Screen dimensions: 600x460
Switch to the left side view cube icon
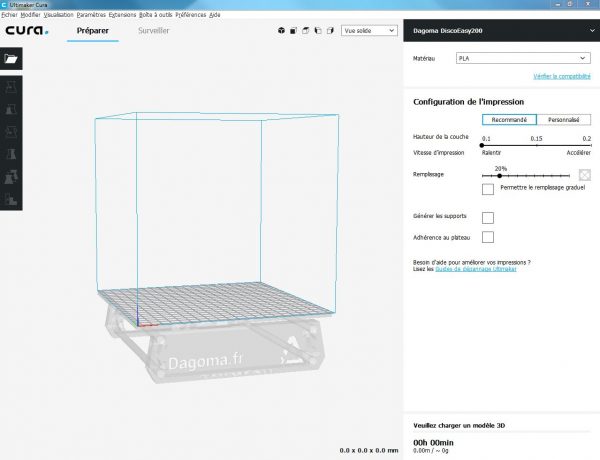tap(318, 31)
